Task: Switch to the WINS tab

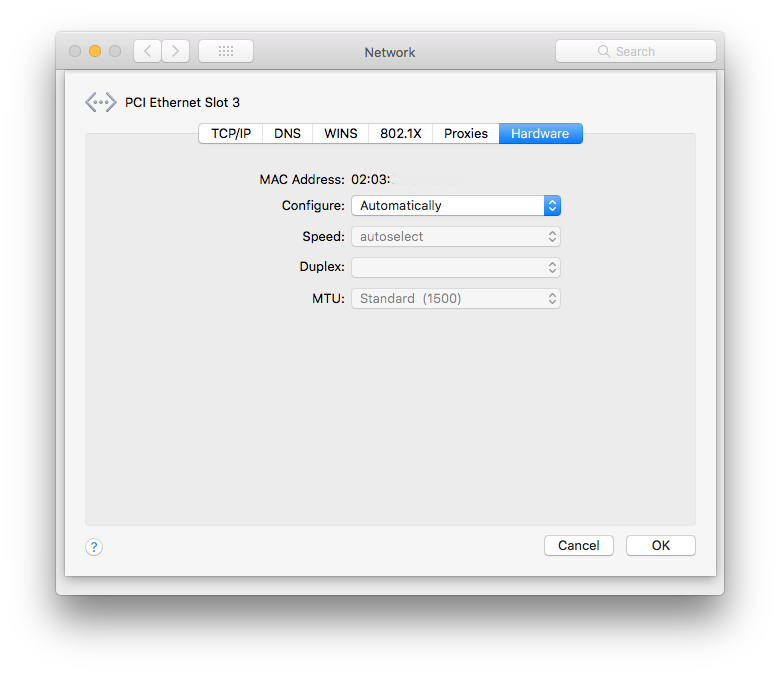Action: click(341, 134)
